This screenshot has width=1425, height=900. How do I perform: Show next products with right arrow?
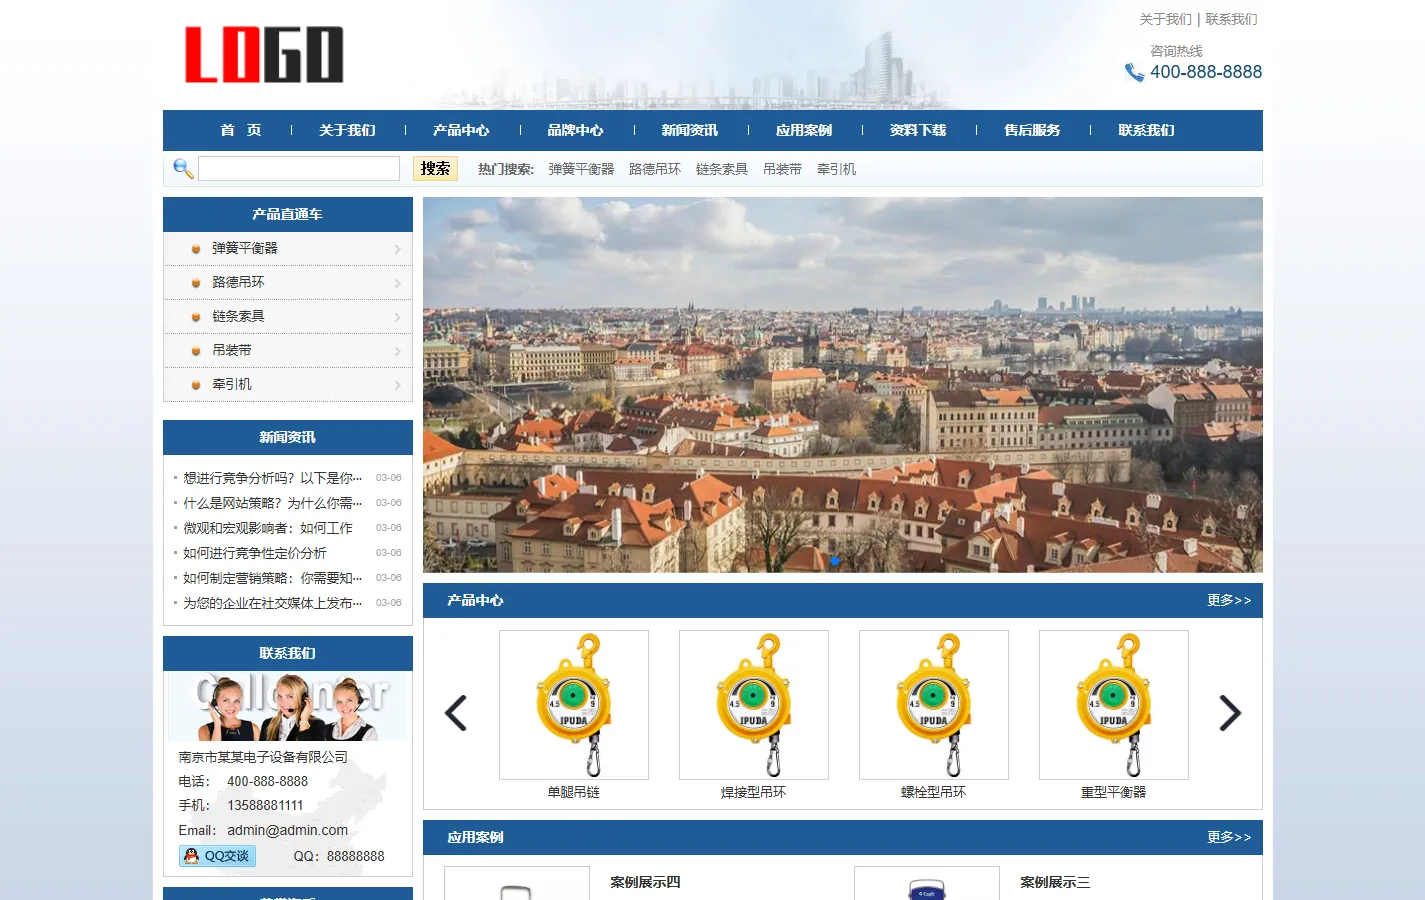click(x=1230, y=713)
